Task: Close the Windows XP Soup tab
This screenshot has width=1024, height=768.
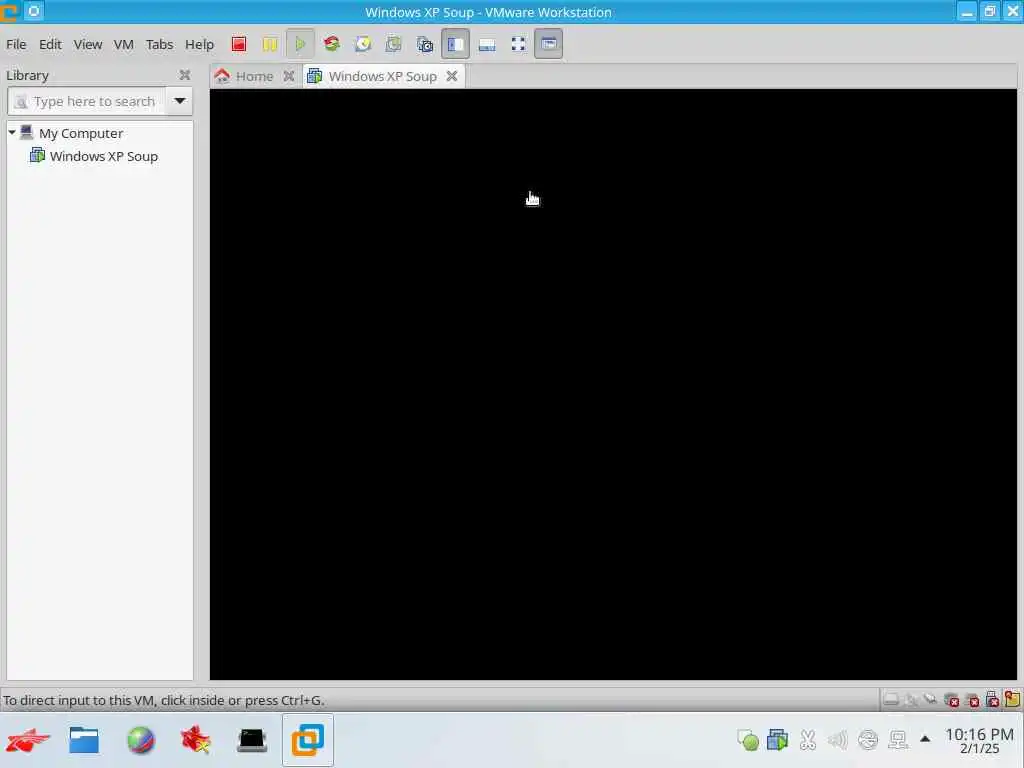Action: pos(452,76)
